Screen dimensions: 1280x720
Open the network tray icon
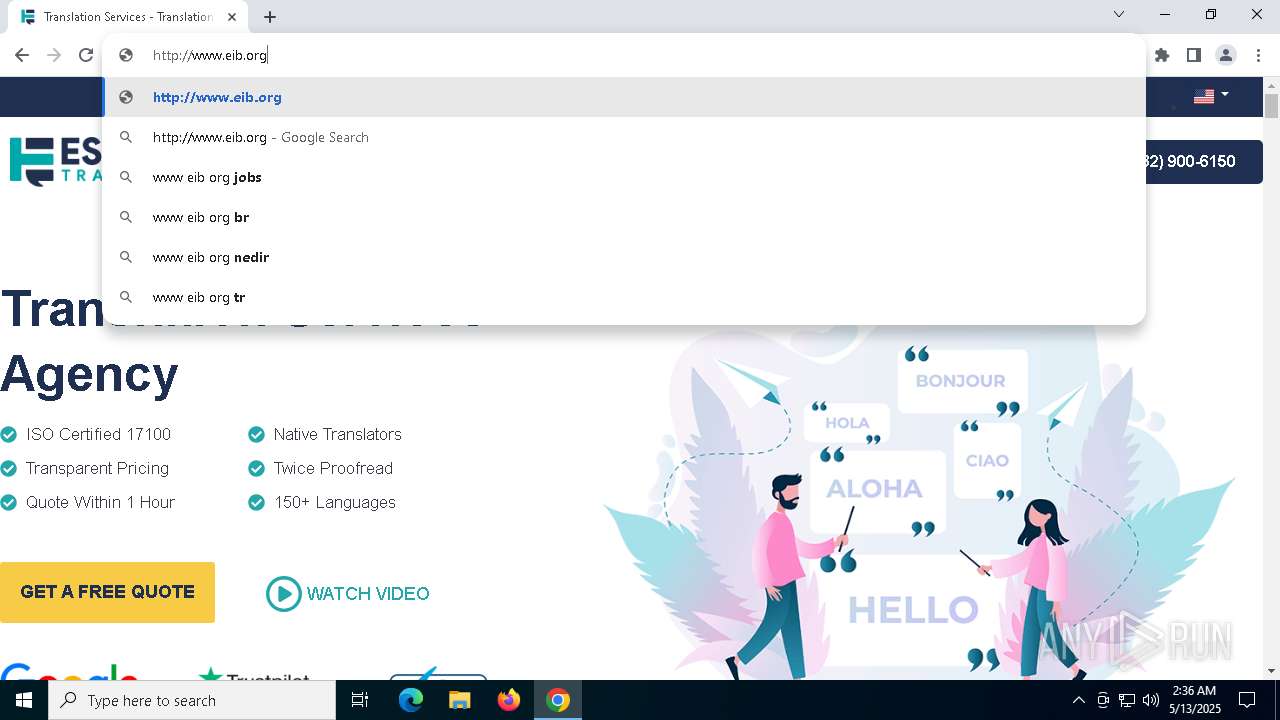pyautogui.click(x=1127, y=700)
